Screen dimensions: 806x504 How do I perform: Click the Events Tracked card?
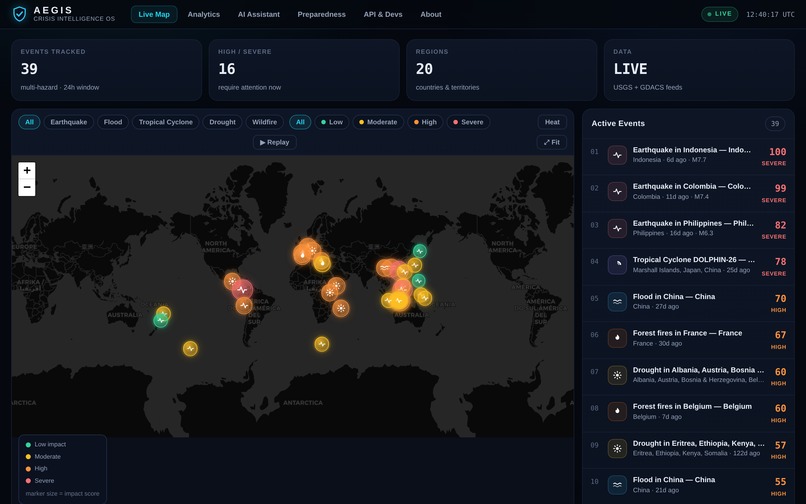tap(106, 70)
